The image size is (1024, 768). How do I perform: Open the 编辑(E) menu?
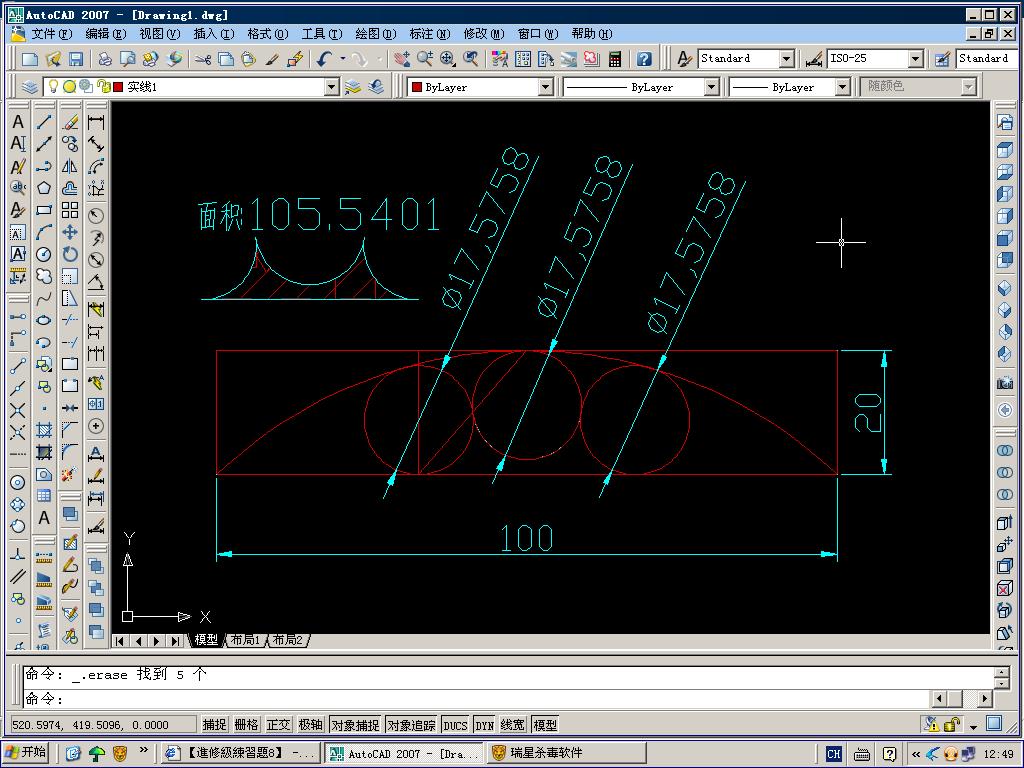pos(105,34)
